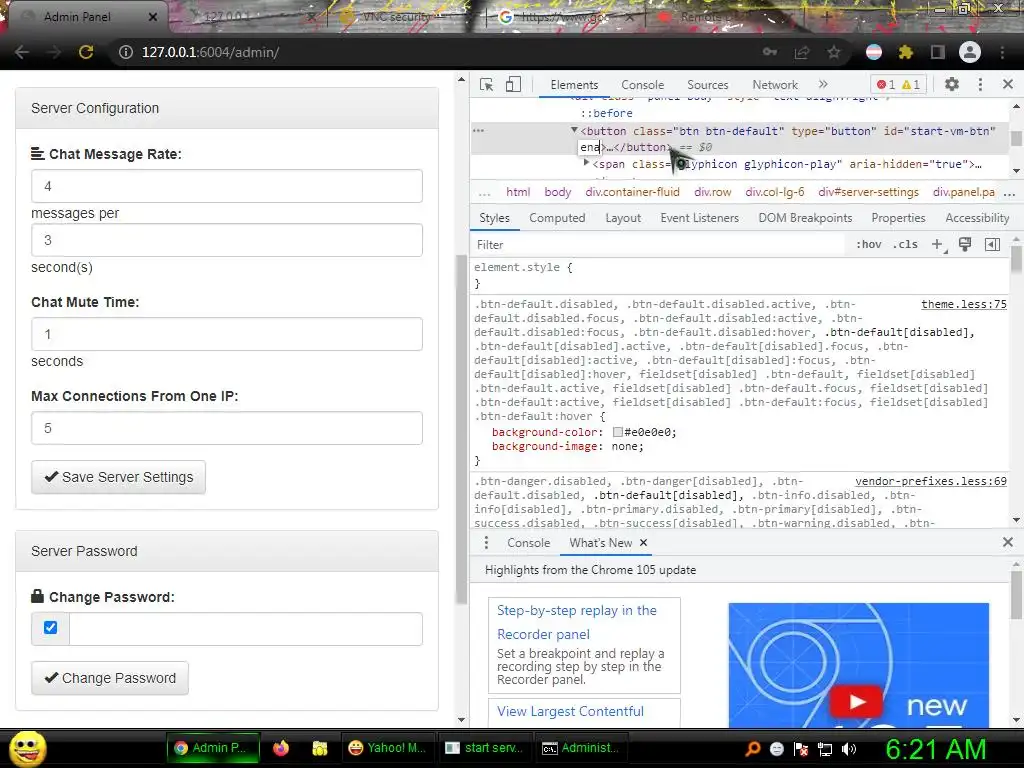Click the Change Password button
This screenshot has height=768, width=1024.
point(110,678)
